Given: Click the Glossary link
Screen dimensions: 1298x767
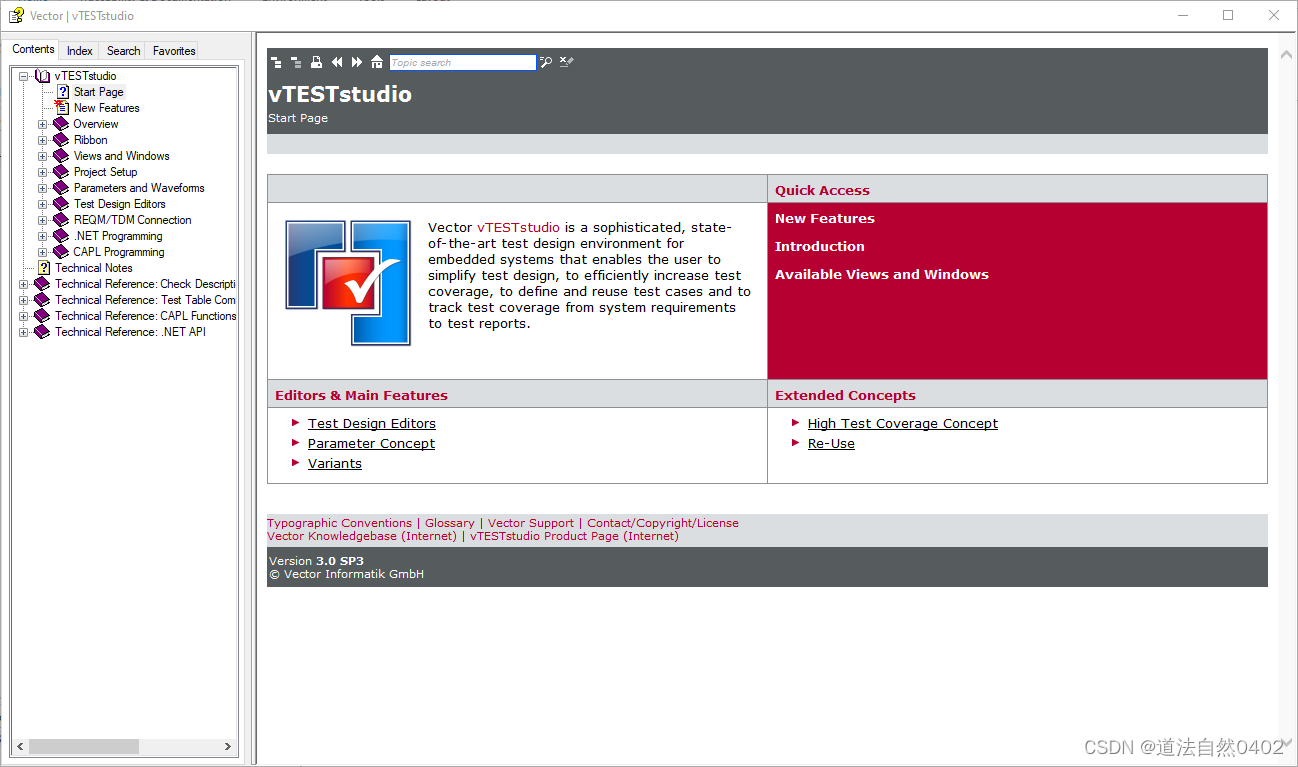Looking at the screenshot, I should click(449, 522).
